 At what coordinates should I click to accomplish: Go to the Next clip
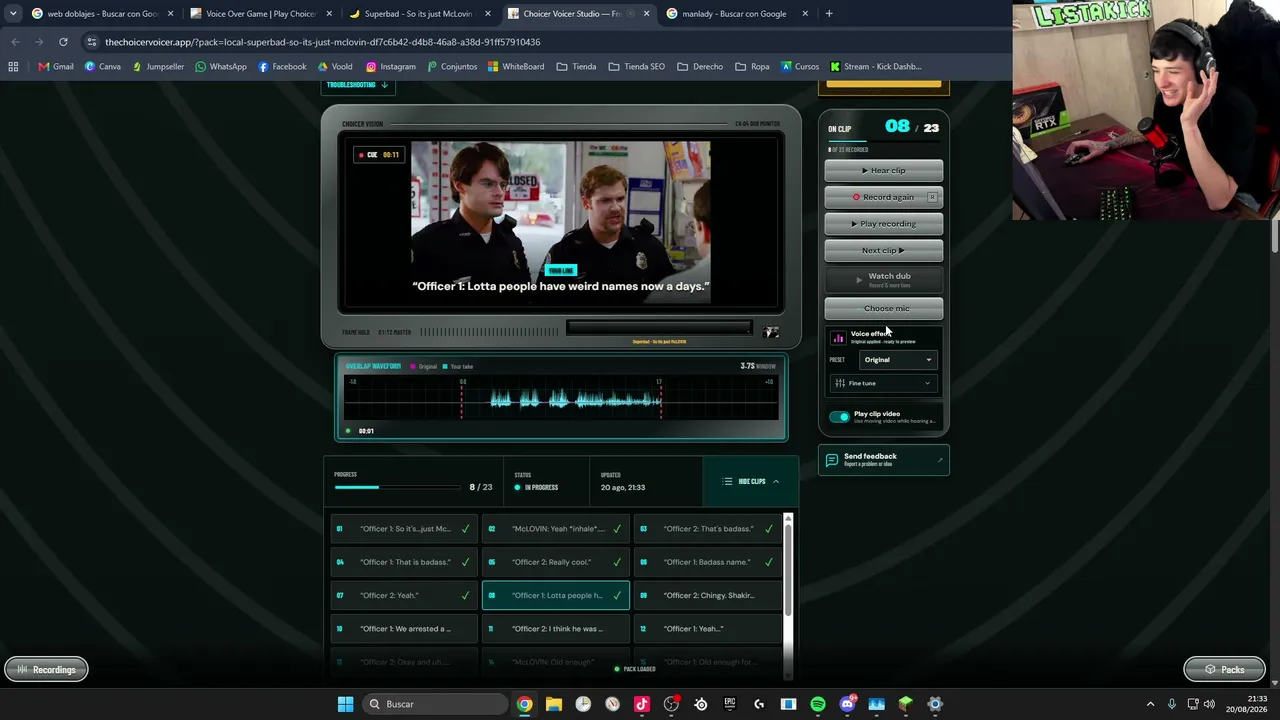(884, 251)
